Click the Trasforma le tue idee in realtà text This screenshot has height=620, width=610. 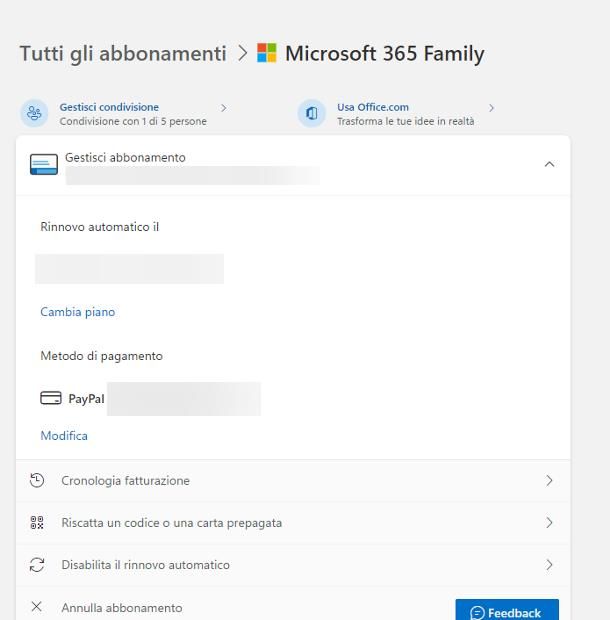406,121
